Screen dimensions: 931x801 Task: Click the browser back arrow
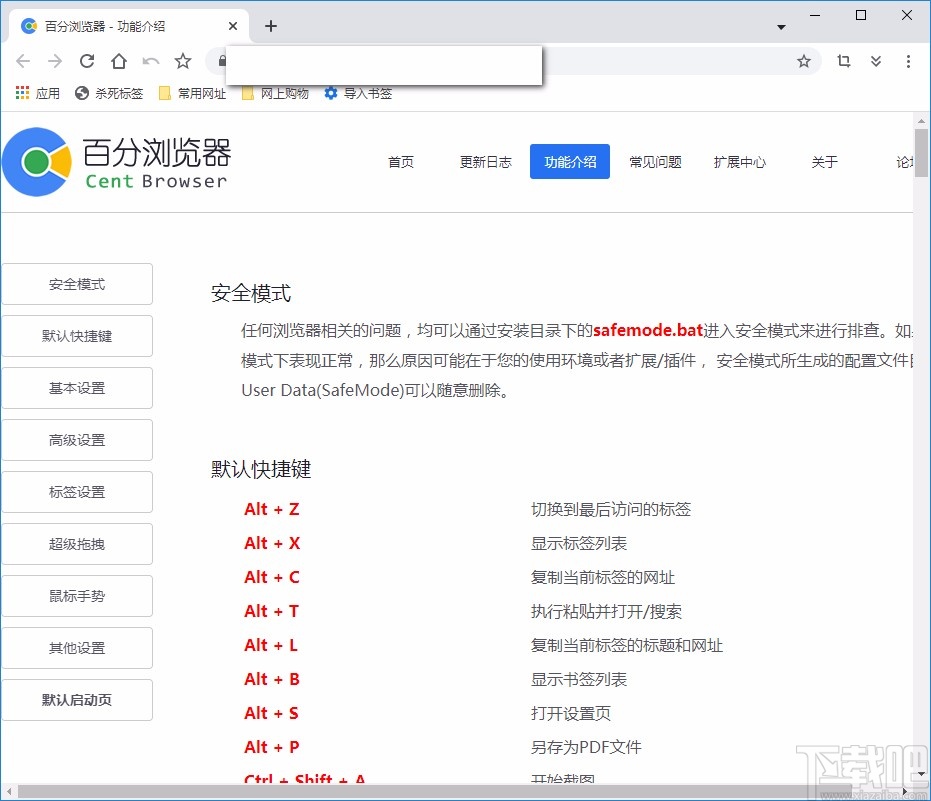[23, 61]
